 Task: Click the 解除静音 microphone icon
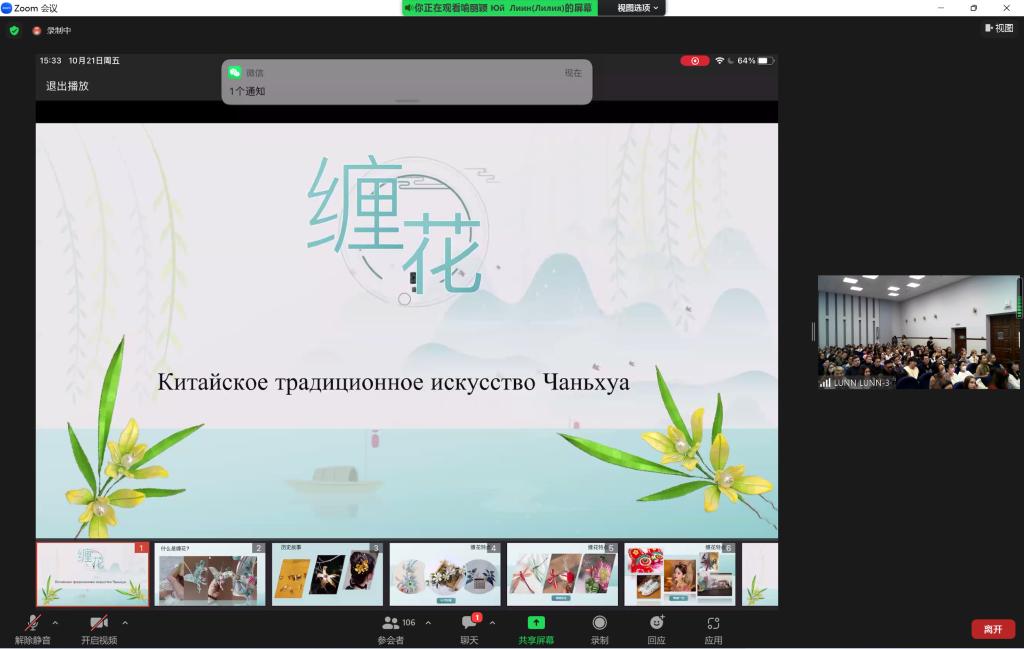point(33,623)
